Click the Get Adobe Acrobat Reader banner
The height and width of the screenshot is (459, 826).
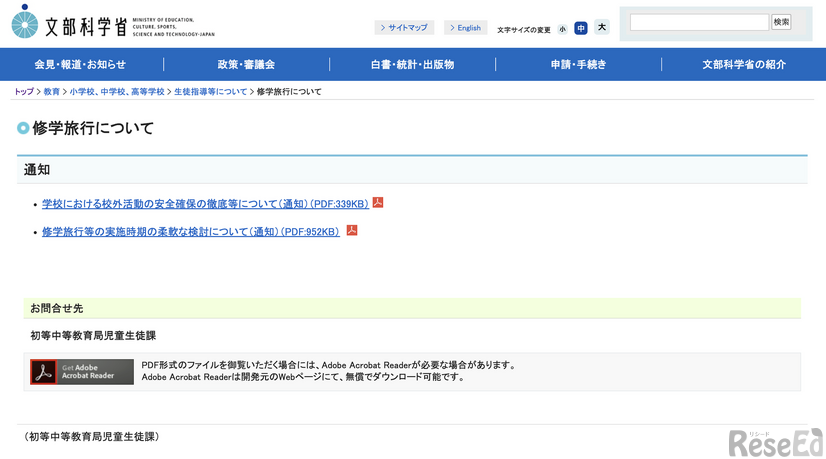click(x=82, y=372)
